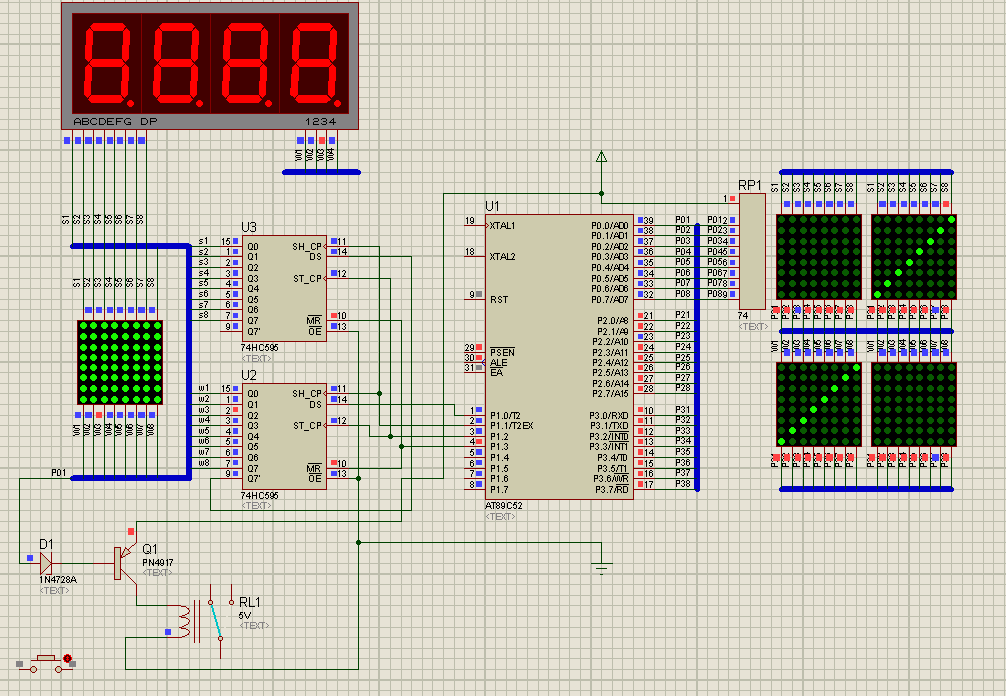The height and width of the screenshot is (696, 1006).
Task: Click the ground terminal symbol
Action: pyautogui.click(x=601, y=568)
